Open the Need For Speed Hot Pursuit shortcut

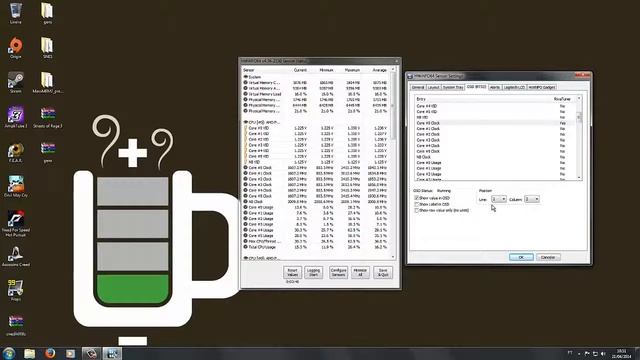[16, 222]
